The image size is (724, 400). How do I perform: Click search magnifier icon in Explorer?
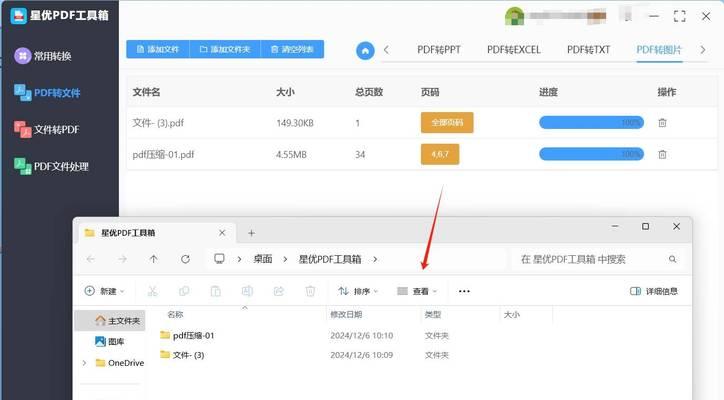(672, 260)
